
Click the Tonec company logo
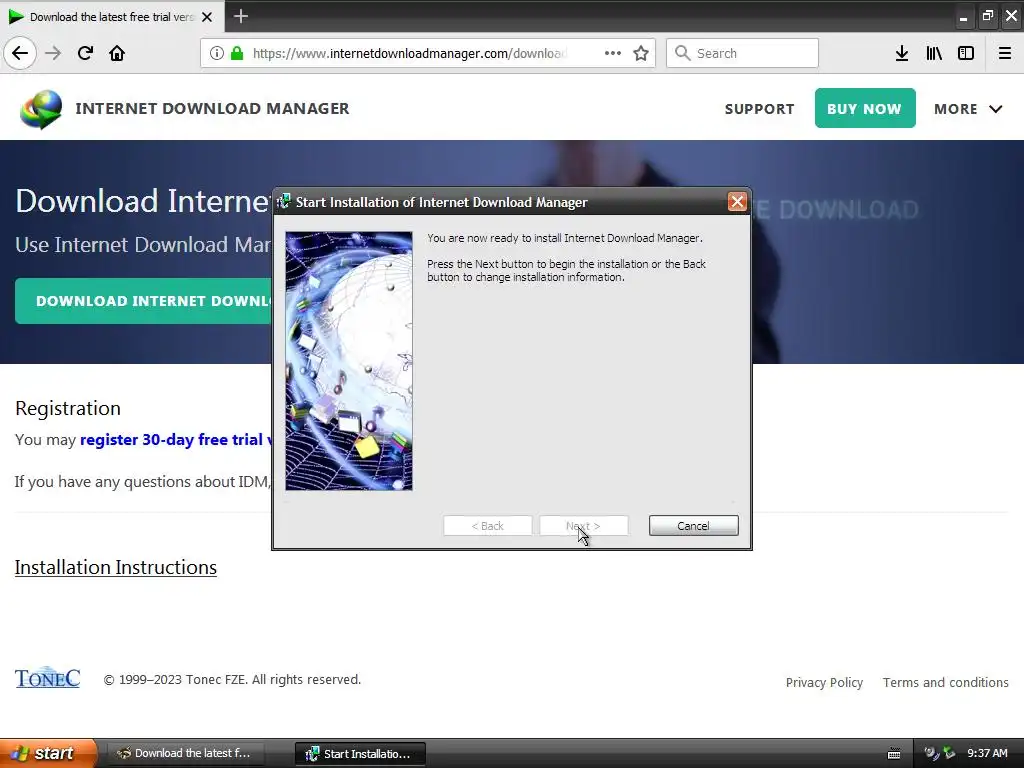[x=48, y=678]
